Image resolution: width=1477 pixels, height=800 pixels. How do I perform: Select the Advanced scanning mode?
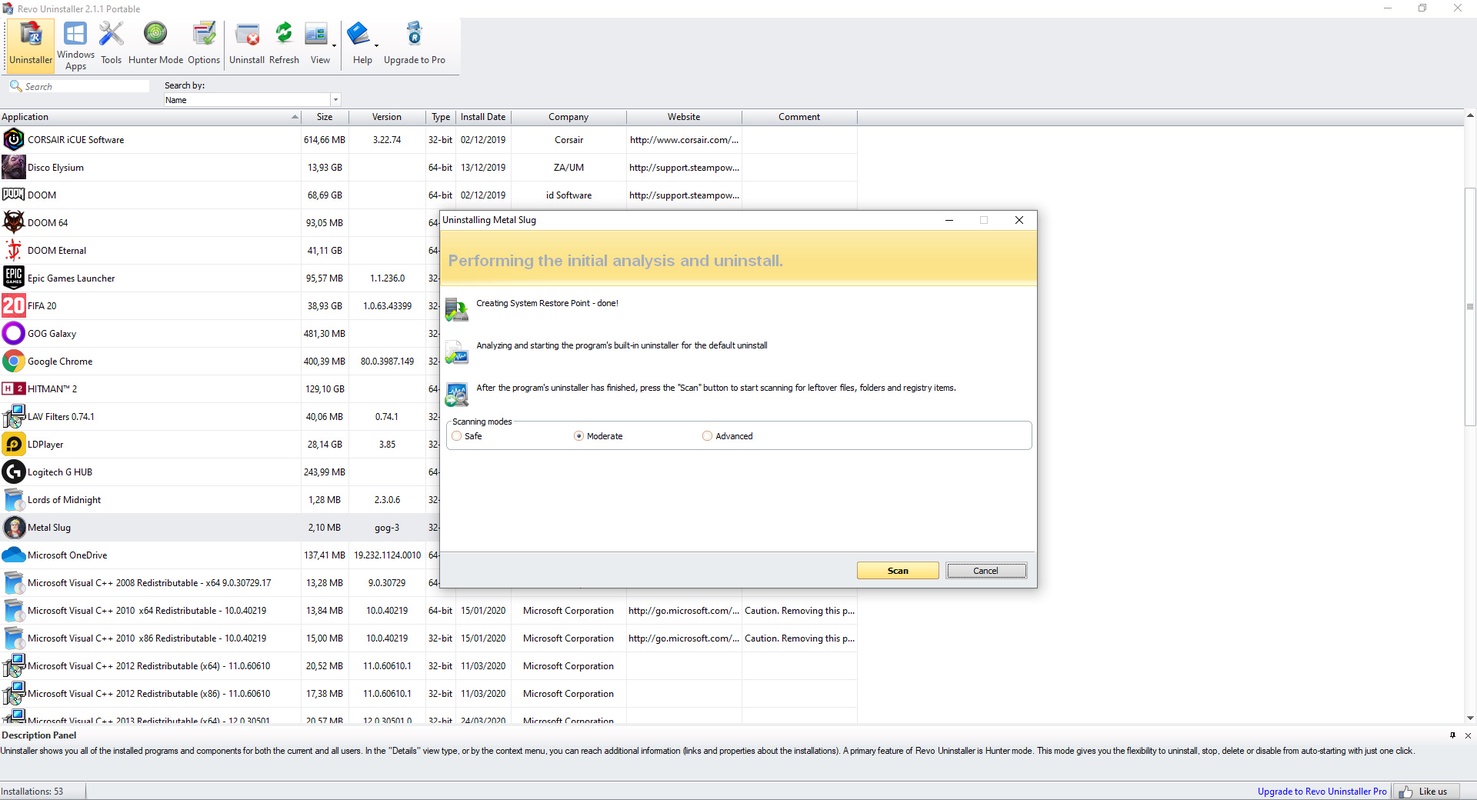[707, 436]
